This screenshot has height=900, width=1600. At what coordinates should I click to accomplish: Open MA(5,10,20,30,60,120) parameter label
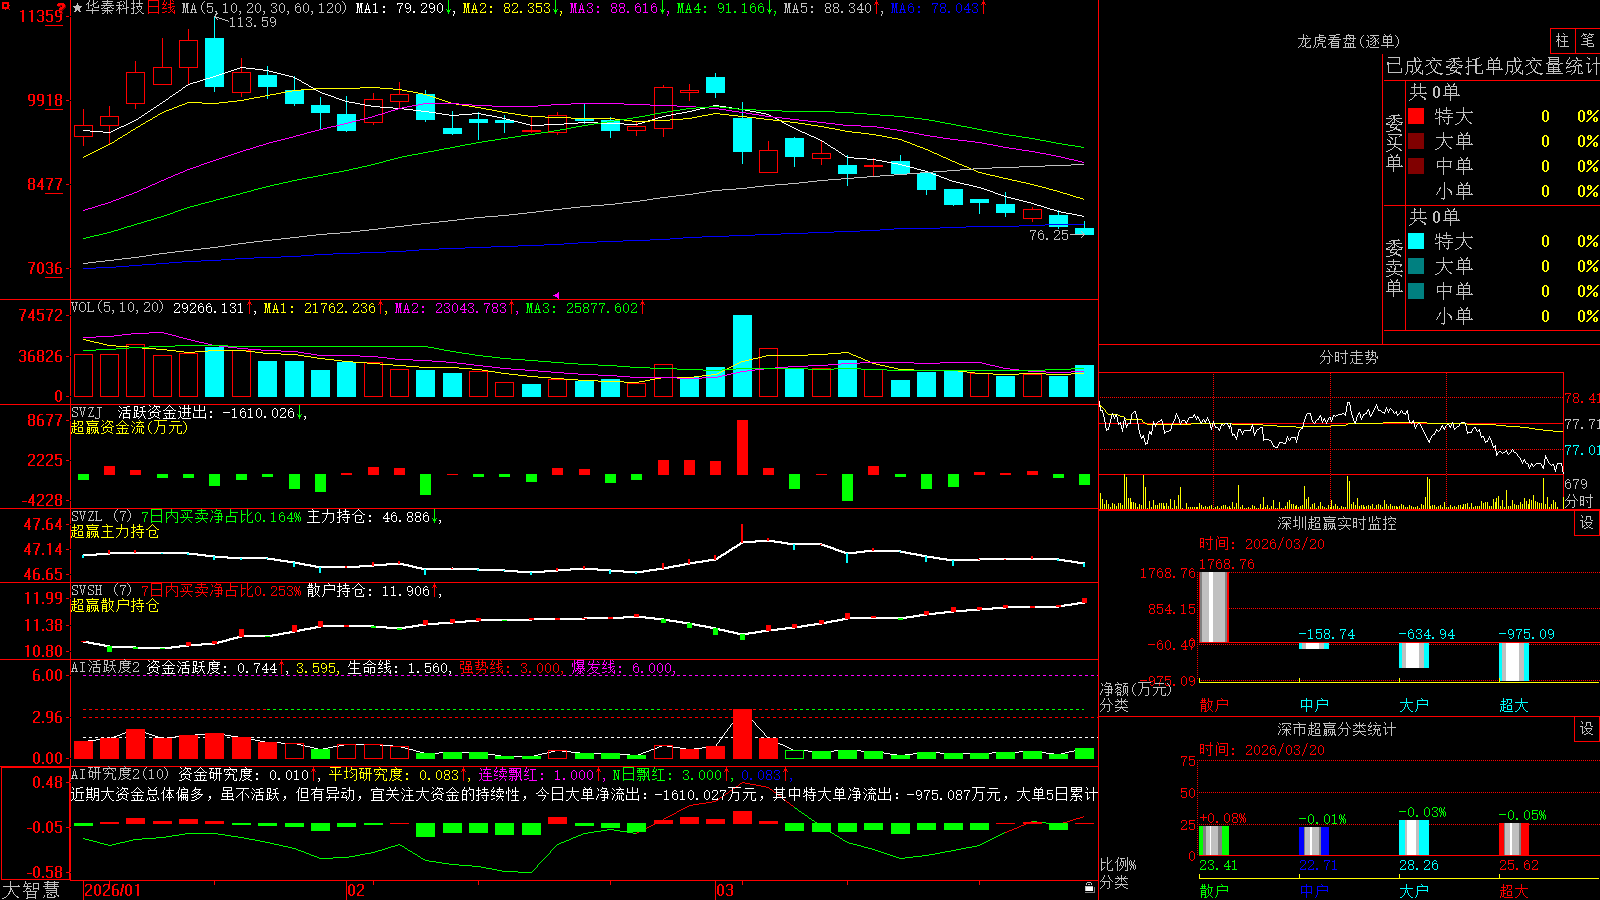(x=264, y=8)
